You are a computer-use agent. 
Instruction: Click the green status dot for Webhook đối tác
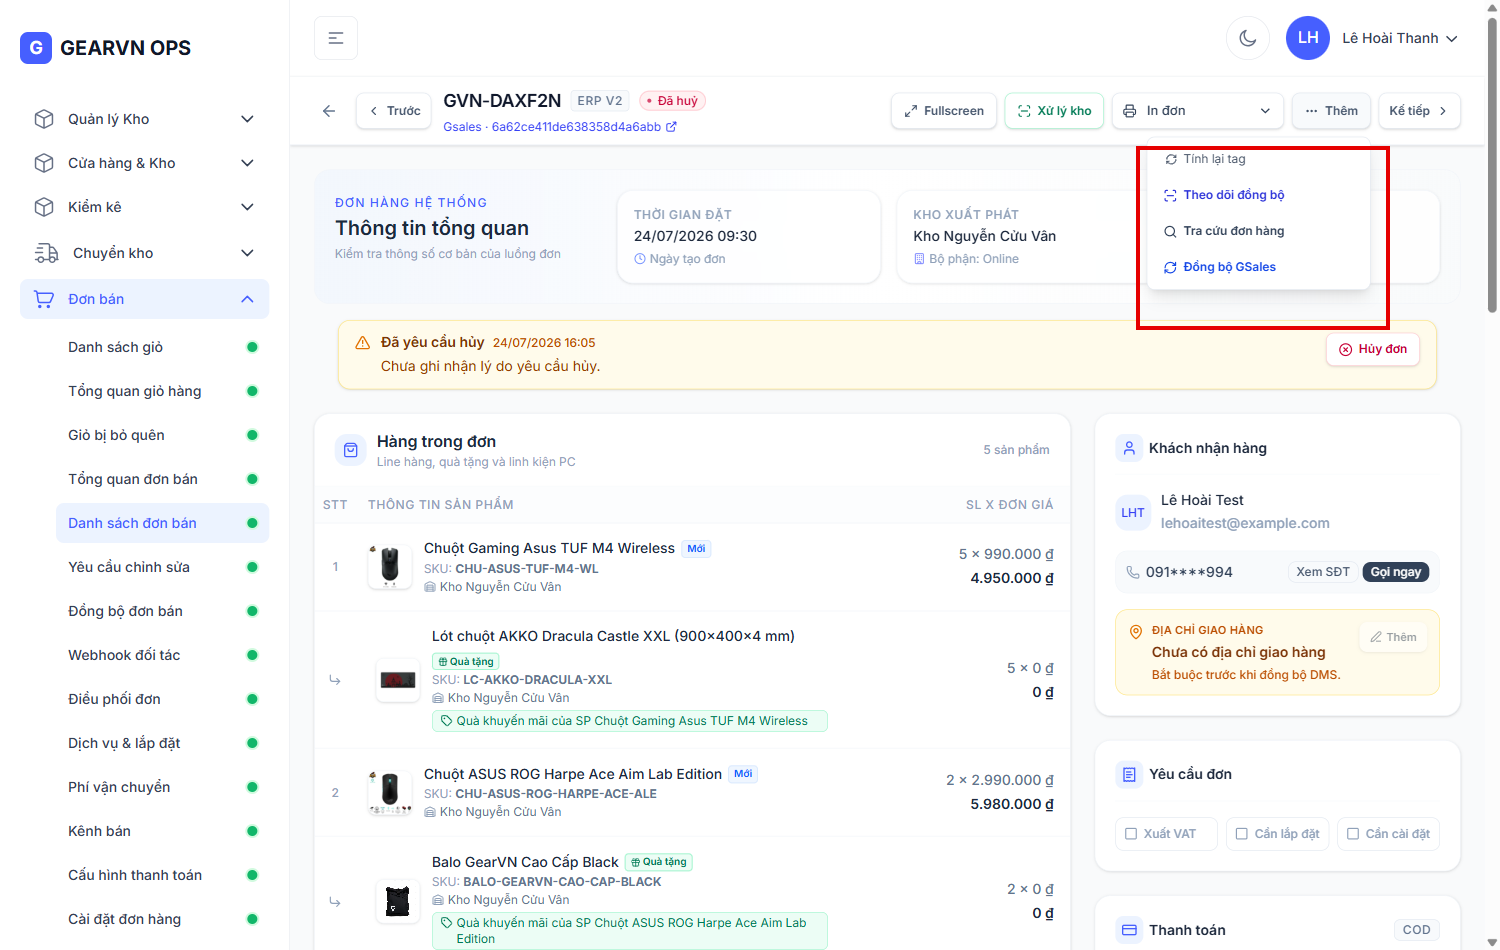click(252, 655)
